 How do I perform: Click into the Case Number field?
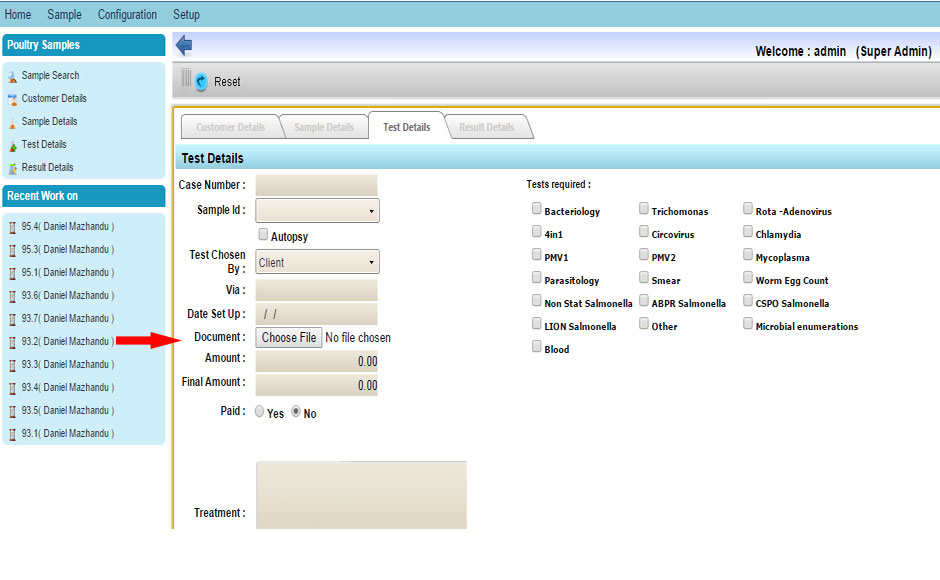316,185
